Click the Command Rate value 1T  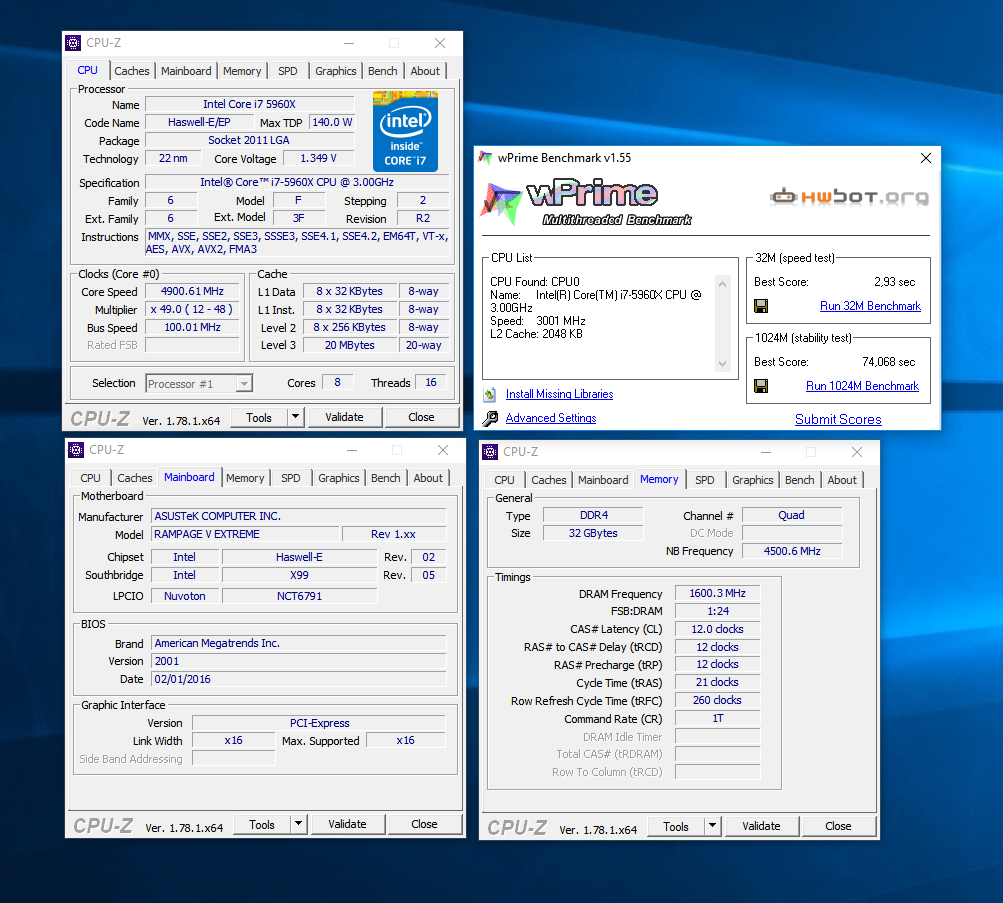pyautogui.click(x=718, y=719)
